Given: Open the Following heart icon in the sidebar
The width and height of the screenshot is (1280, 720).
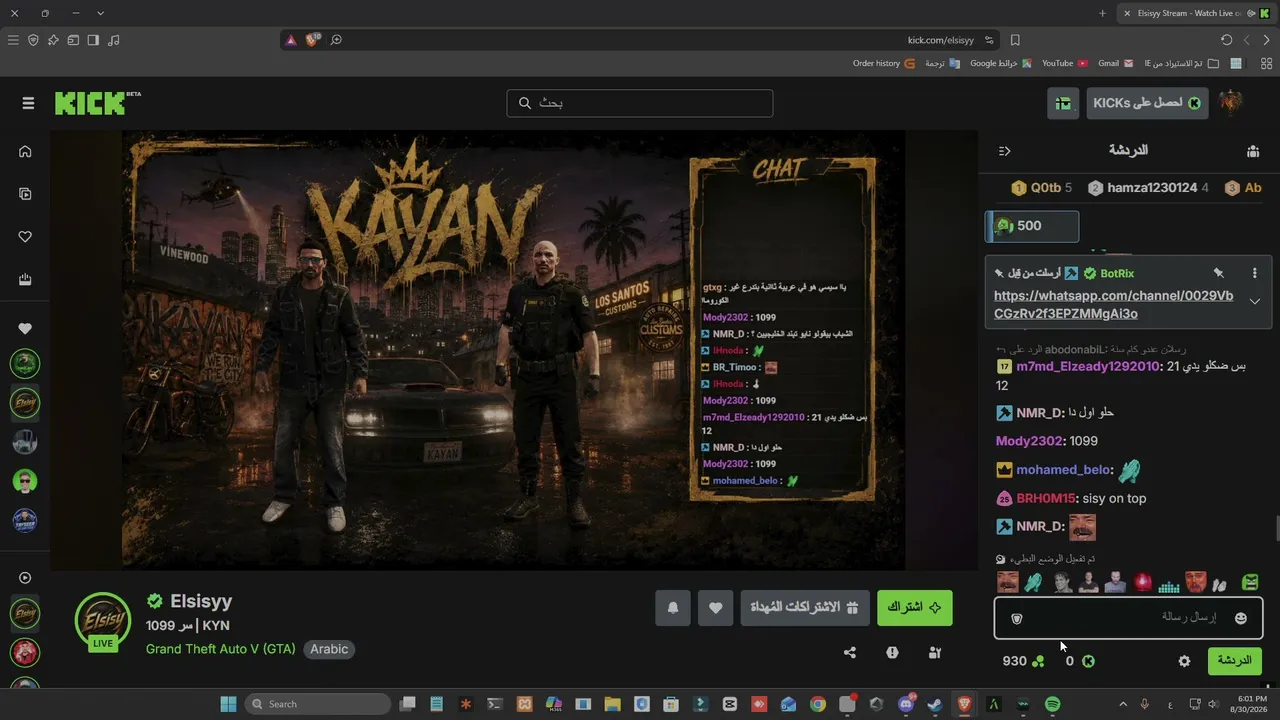Looking at the screenshot, I should [25, 237].
